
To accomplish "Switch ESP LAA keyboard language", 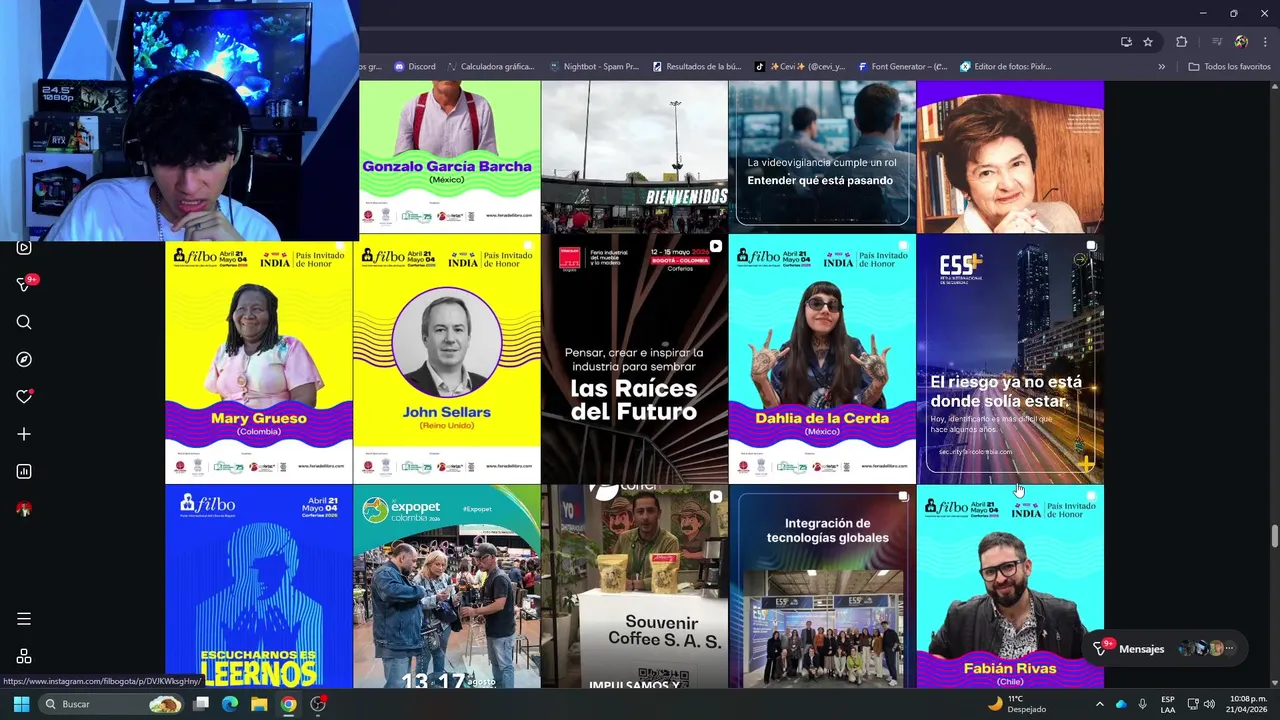I will click(x=1168, y=704).
